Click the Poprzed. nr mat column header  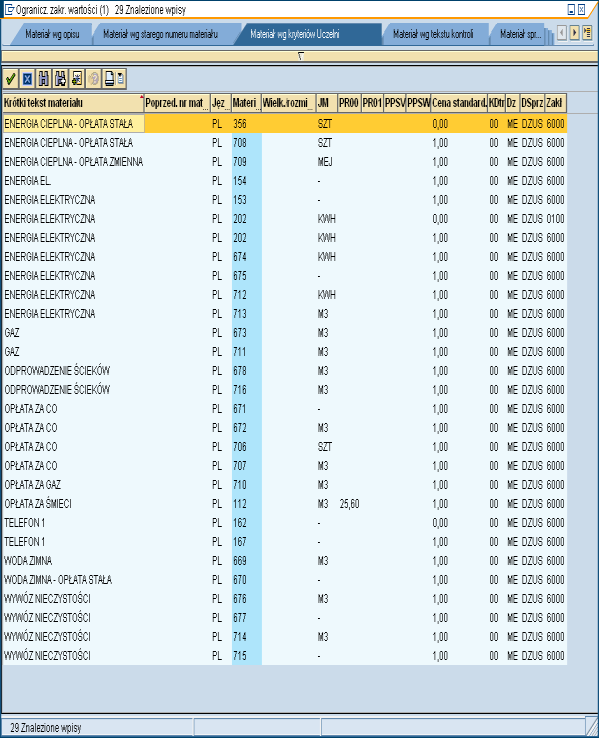177,103
